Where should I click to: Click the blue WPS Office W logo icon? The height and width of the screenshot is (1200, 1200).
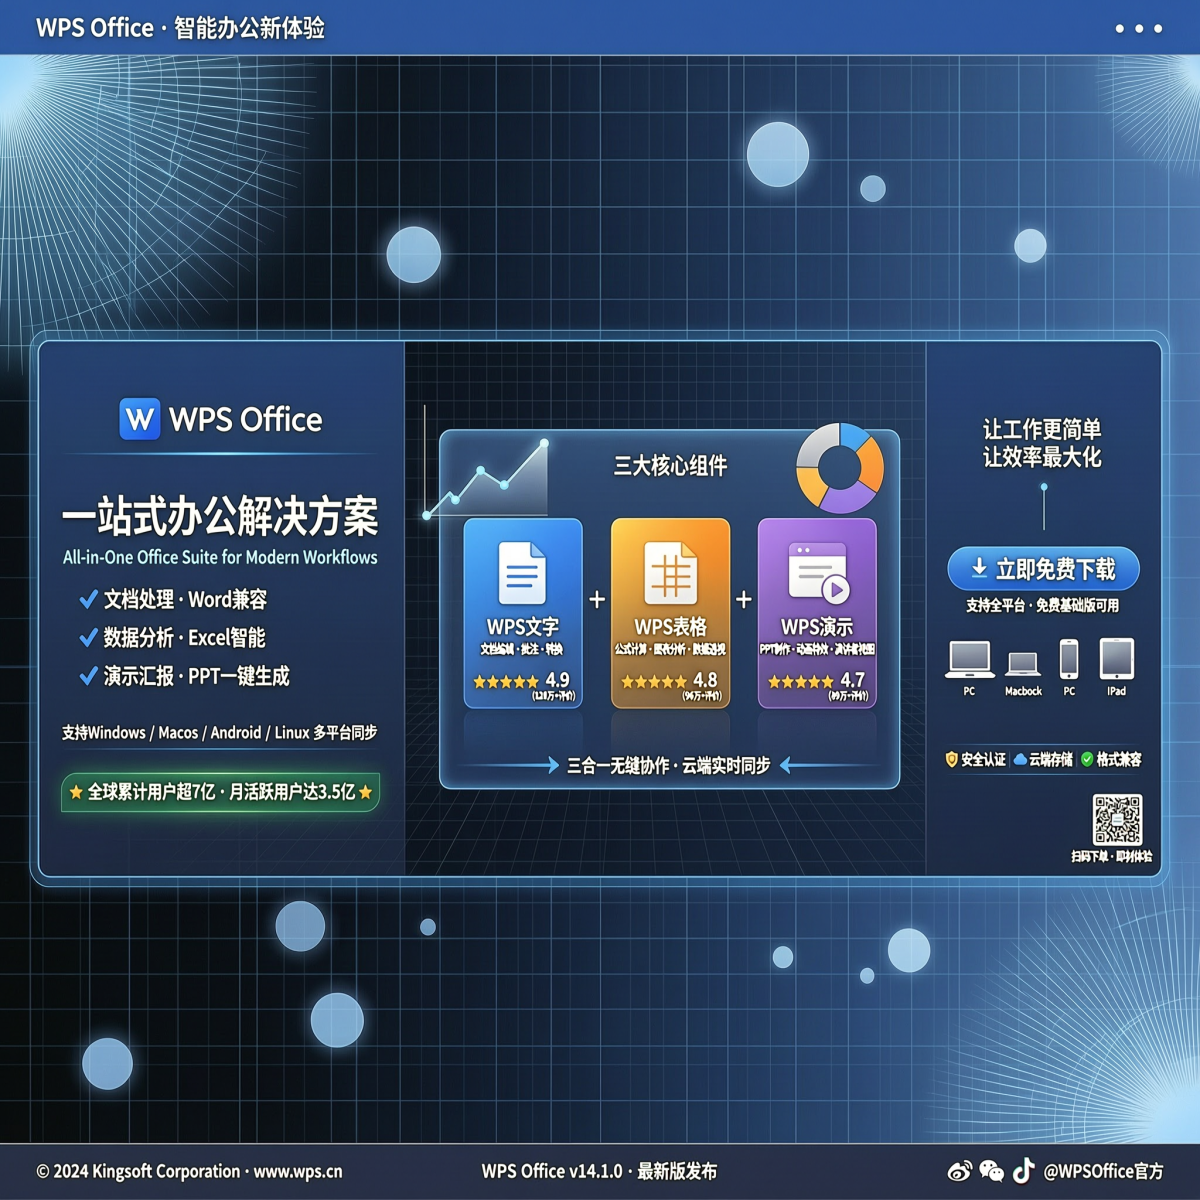point(140,419)
